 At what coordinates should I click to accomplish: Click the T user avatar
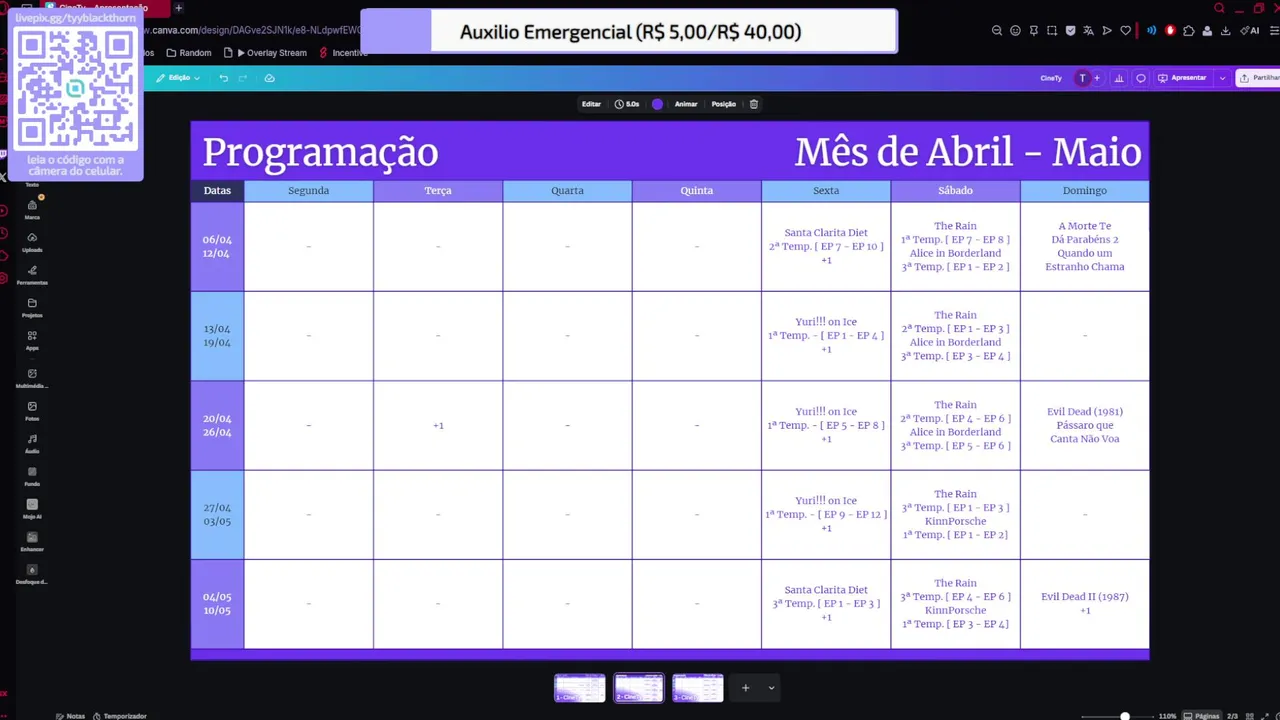pos(1082,78)
